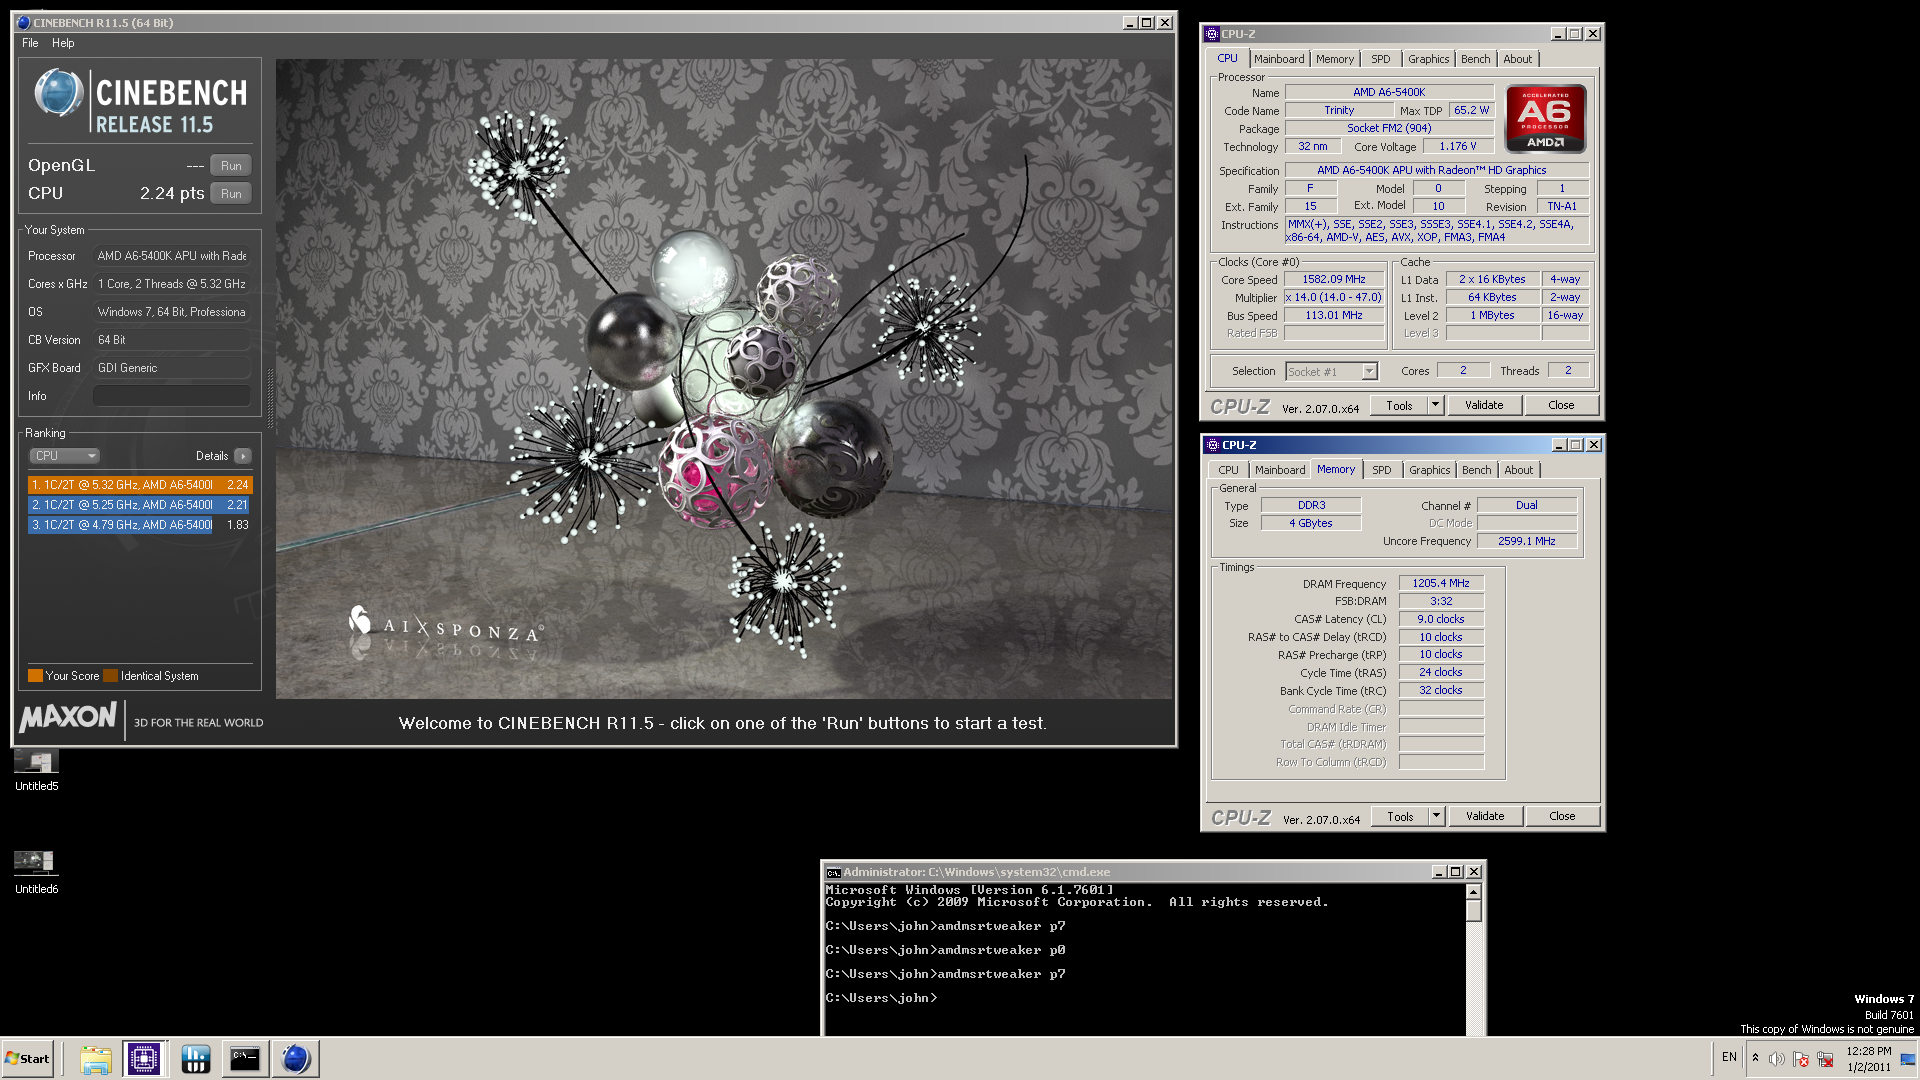Open Windows Explorer from taskbar

click(x=95, y=1059)
